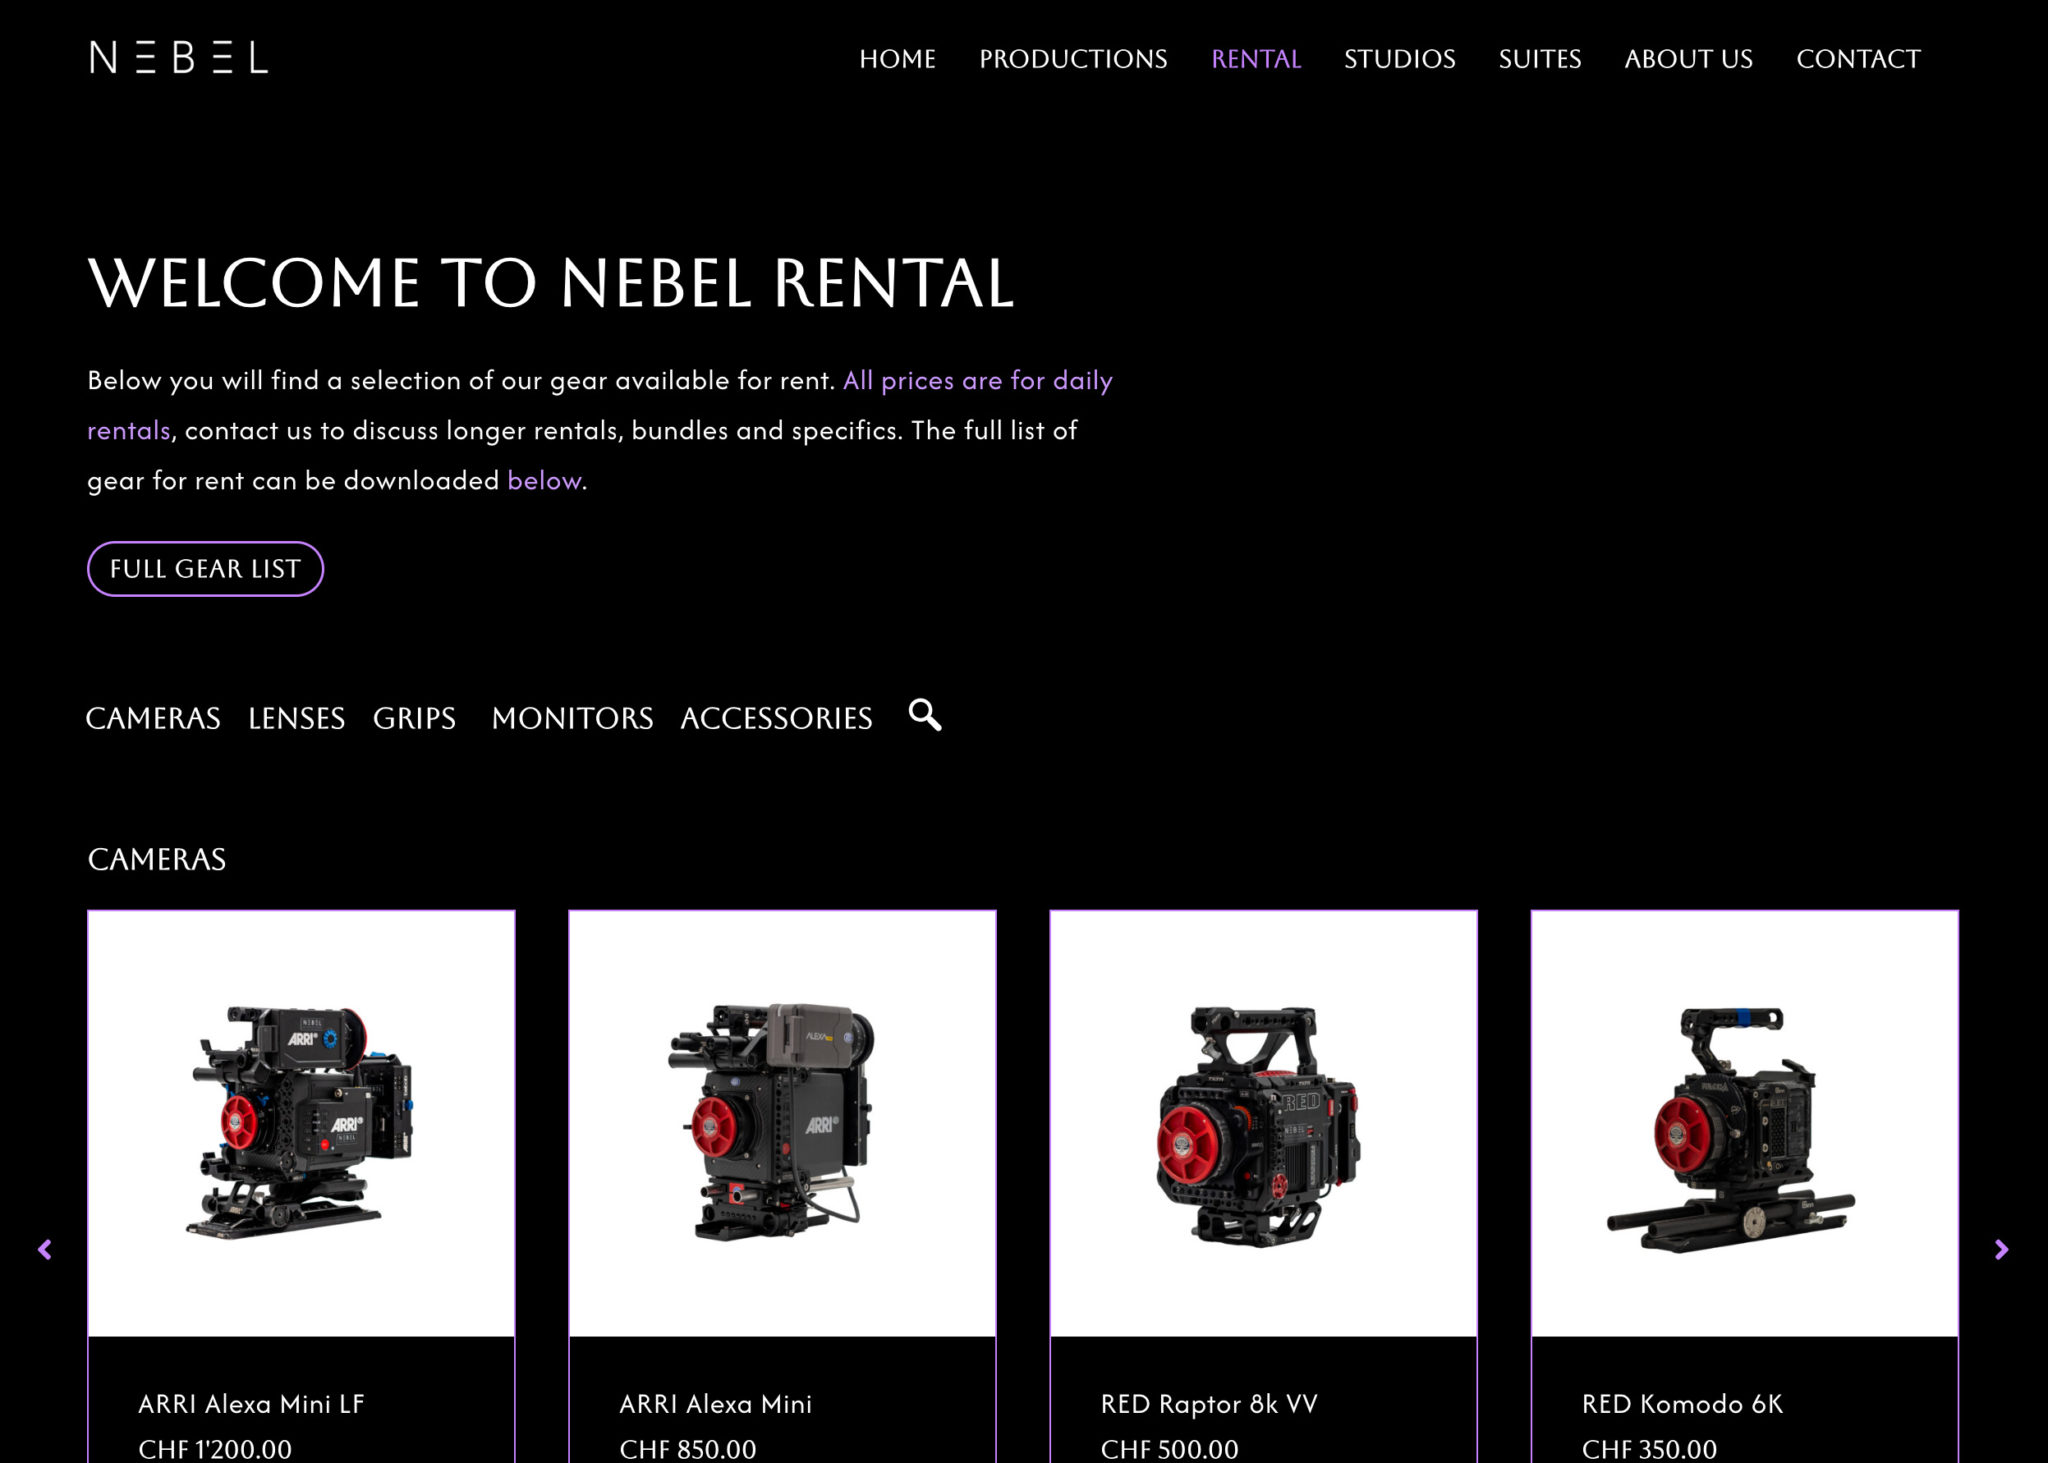Open the RED Raptor 8k VV image
Screen dimensions: 2048x1463
click(1263, 1123)
